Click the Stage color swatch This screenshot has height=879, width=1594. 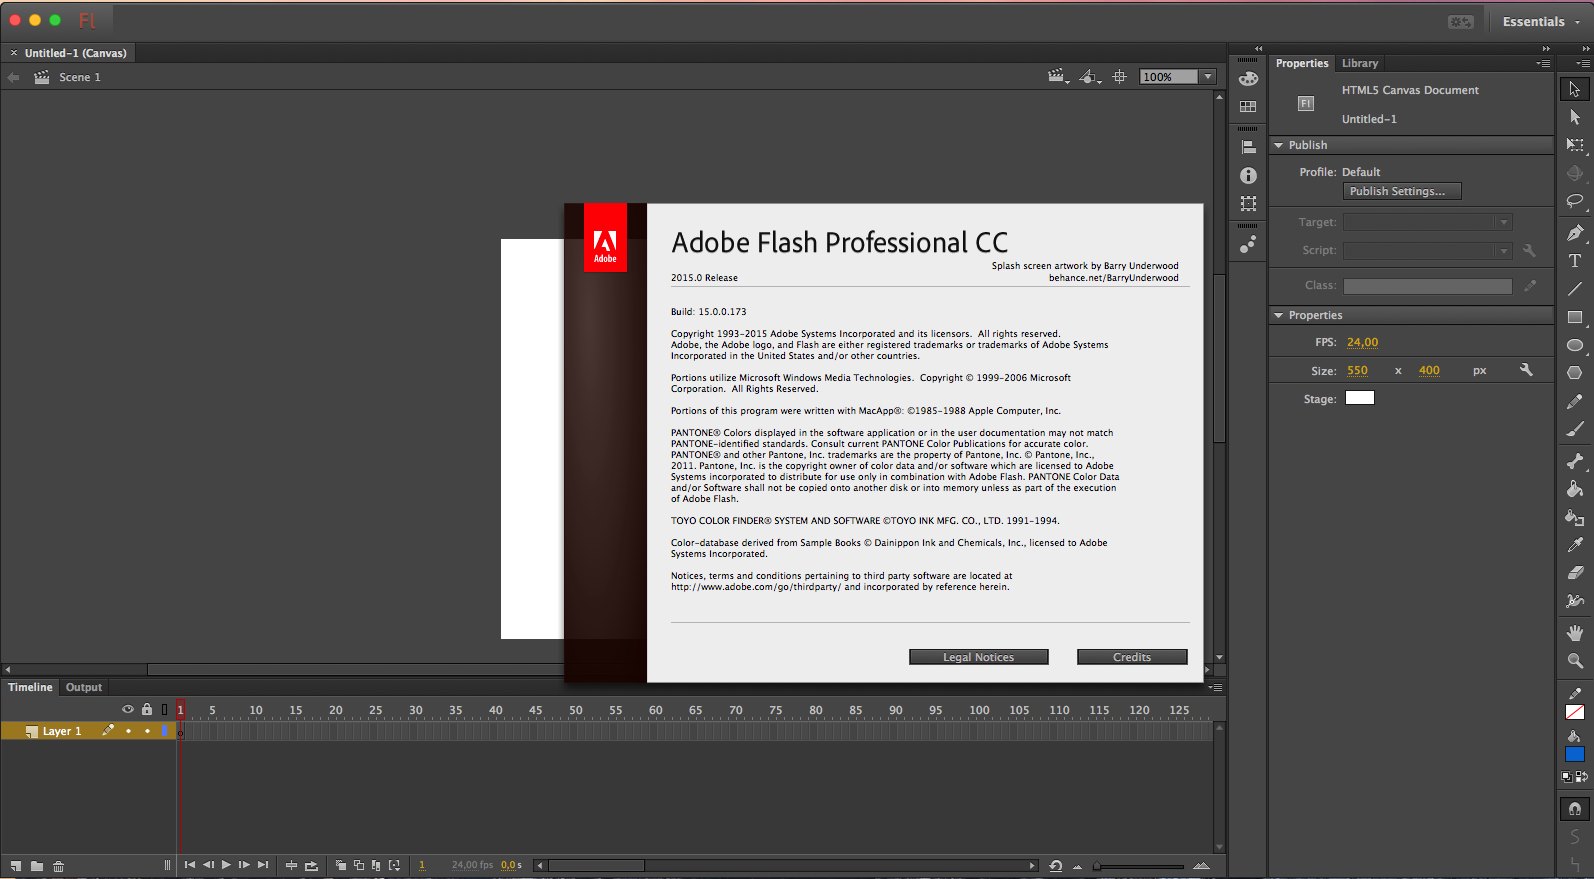tap(1360, 398)
